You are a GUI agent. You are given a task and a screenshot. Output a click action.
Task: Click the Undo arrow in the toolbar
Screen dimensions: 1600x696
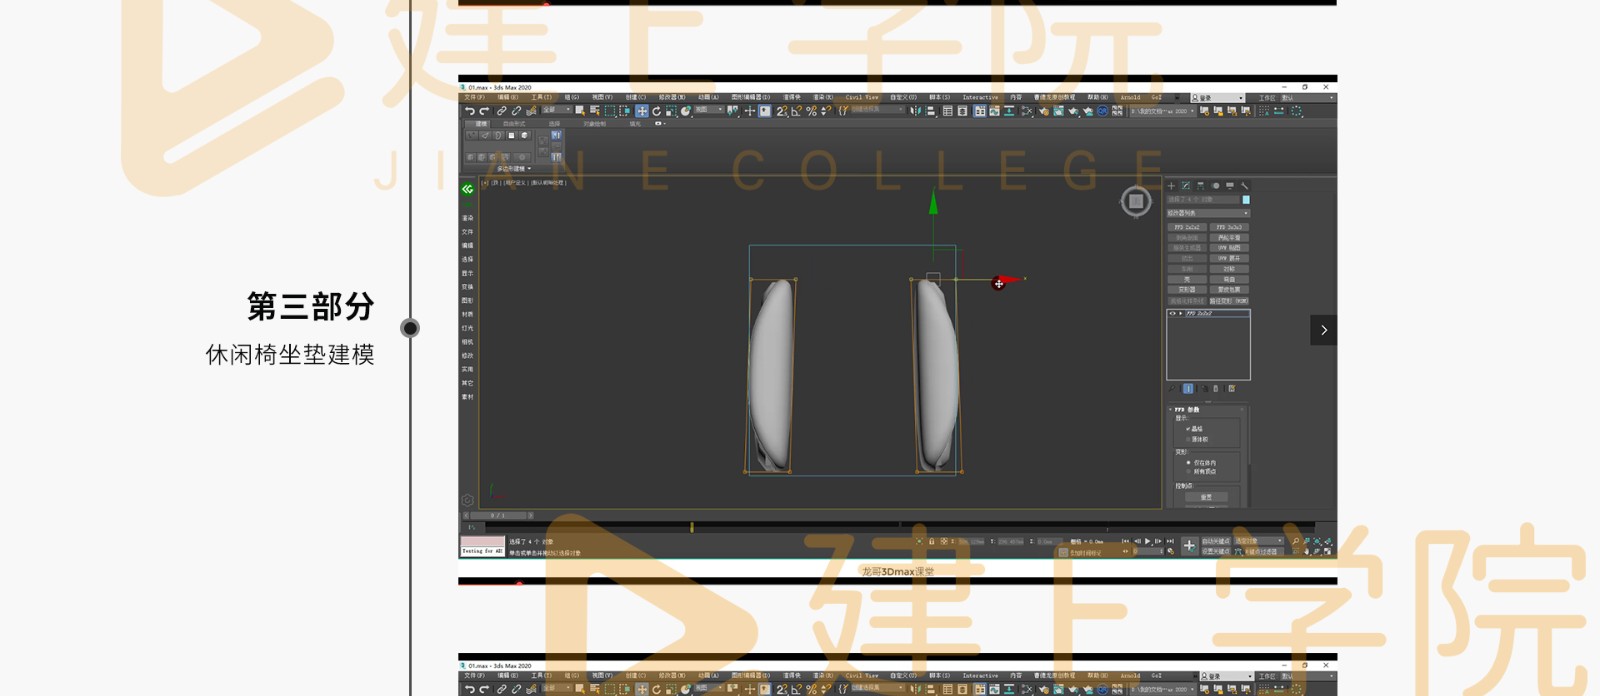coord(469,111)
